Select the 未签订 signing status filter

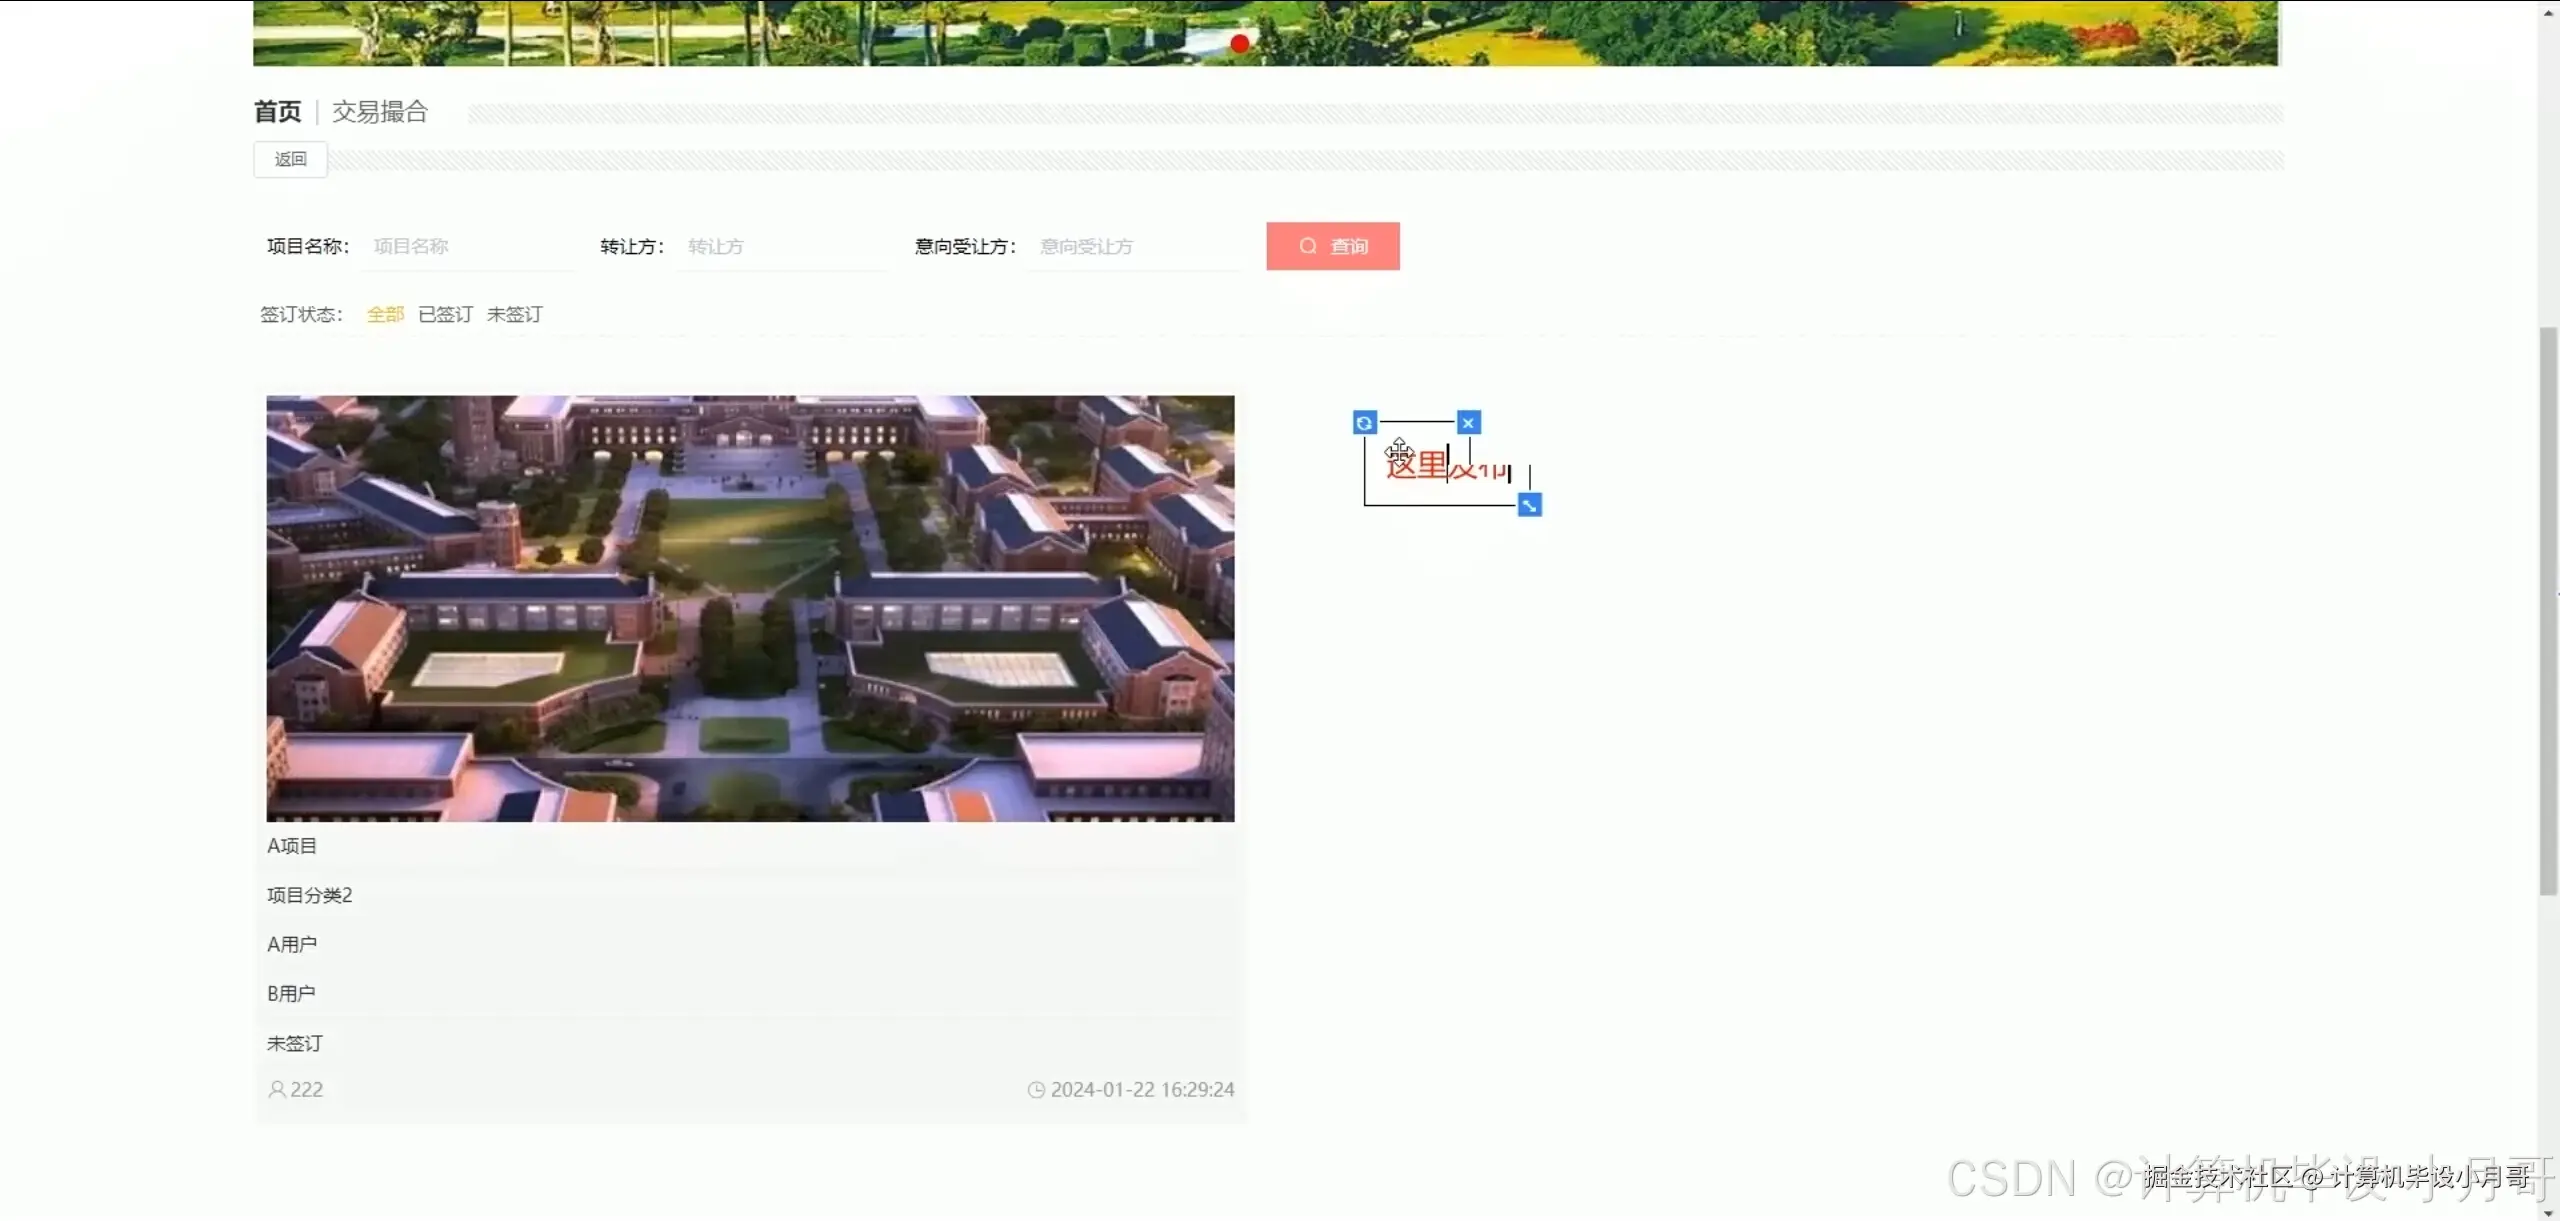pos(513,314)
